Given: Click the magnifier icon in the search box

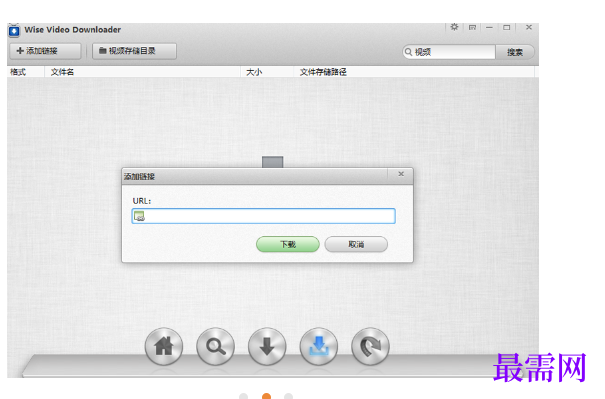Looking at the screenshot, I should (x=408, y=52).
